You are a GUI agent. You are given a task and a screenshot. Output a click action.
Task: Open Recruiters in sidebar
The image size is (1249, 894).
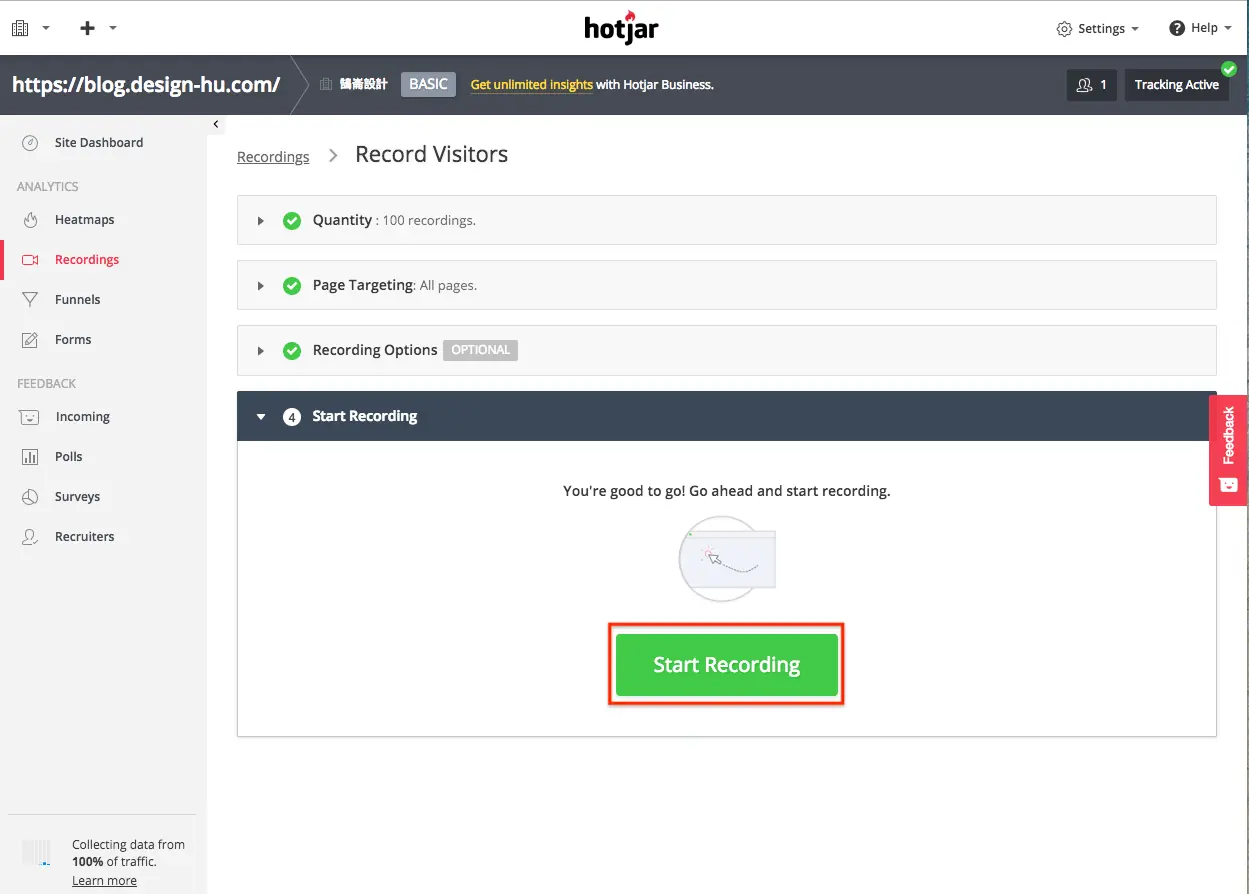click(x=85, y=537)
